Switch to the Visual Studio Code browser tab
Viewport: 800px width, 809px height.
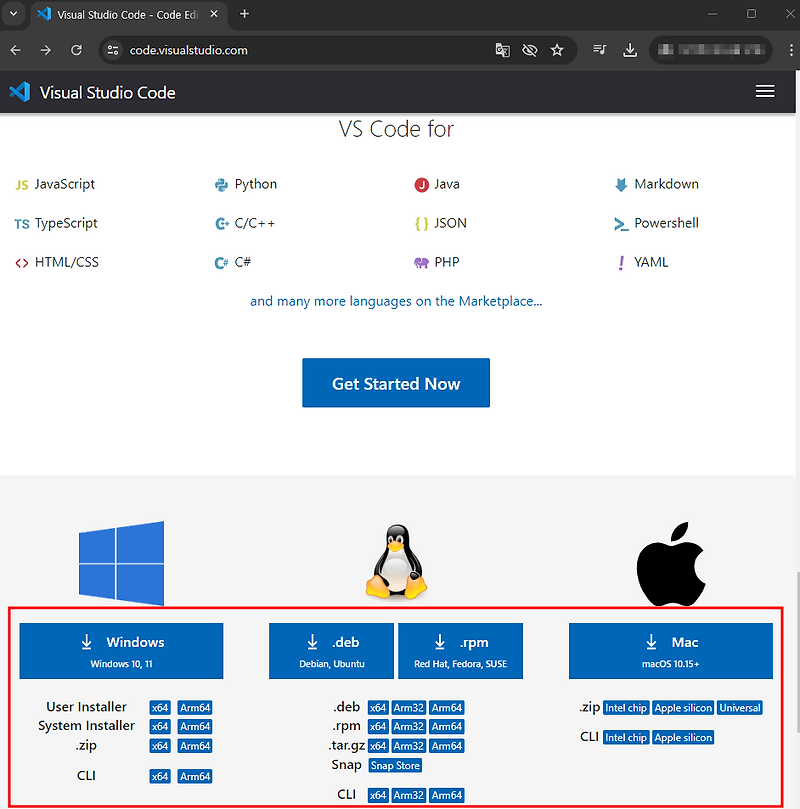click(x=120, y=15)
